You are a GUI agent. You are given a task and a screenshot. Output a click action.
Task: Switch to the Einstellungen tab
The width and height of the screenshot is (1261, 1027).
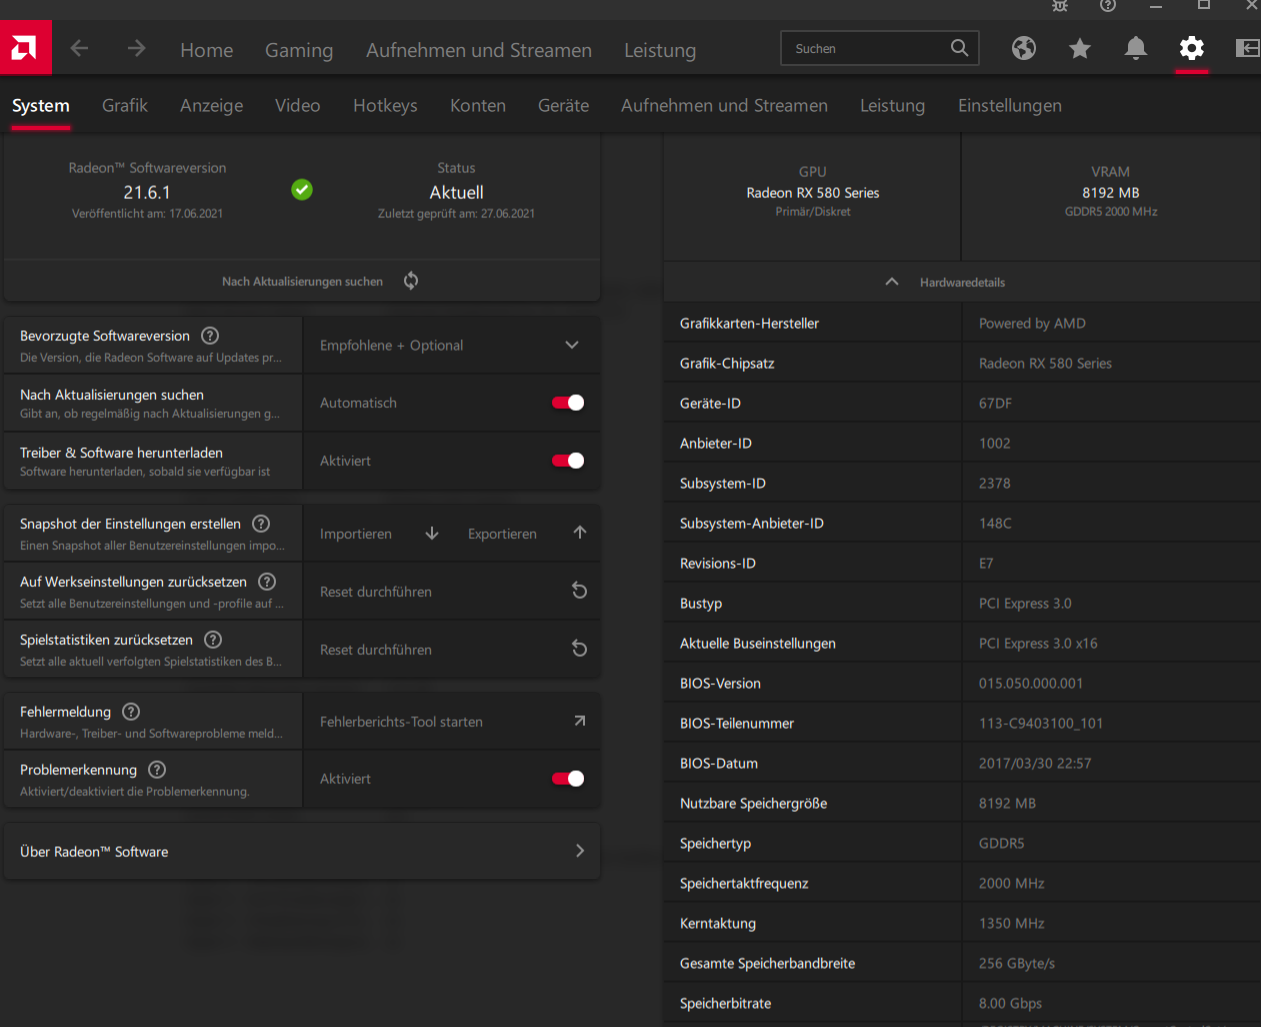tap(1010, 105)
